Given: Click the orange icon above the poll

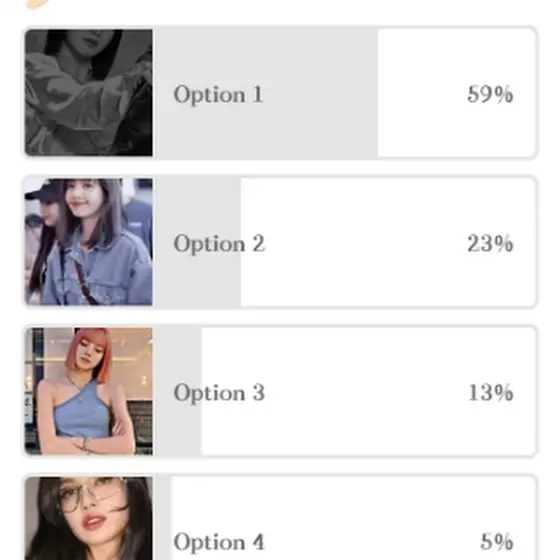Looking at the screenshot, I should (x=38, y=4).
